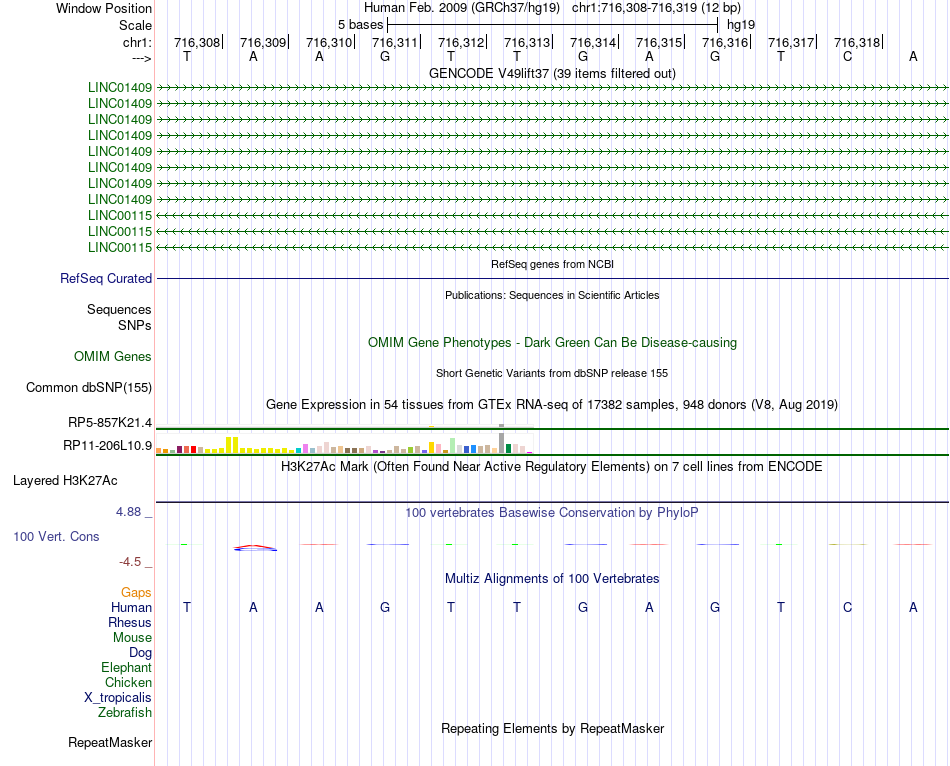
Task: Click the Sequences track label
Action: click(119, 309)
